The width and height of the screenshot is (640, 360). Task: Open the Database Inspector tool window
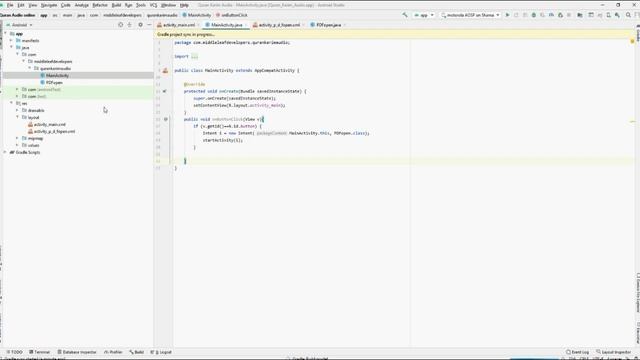coord(77,352)
